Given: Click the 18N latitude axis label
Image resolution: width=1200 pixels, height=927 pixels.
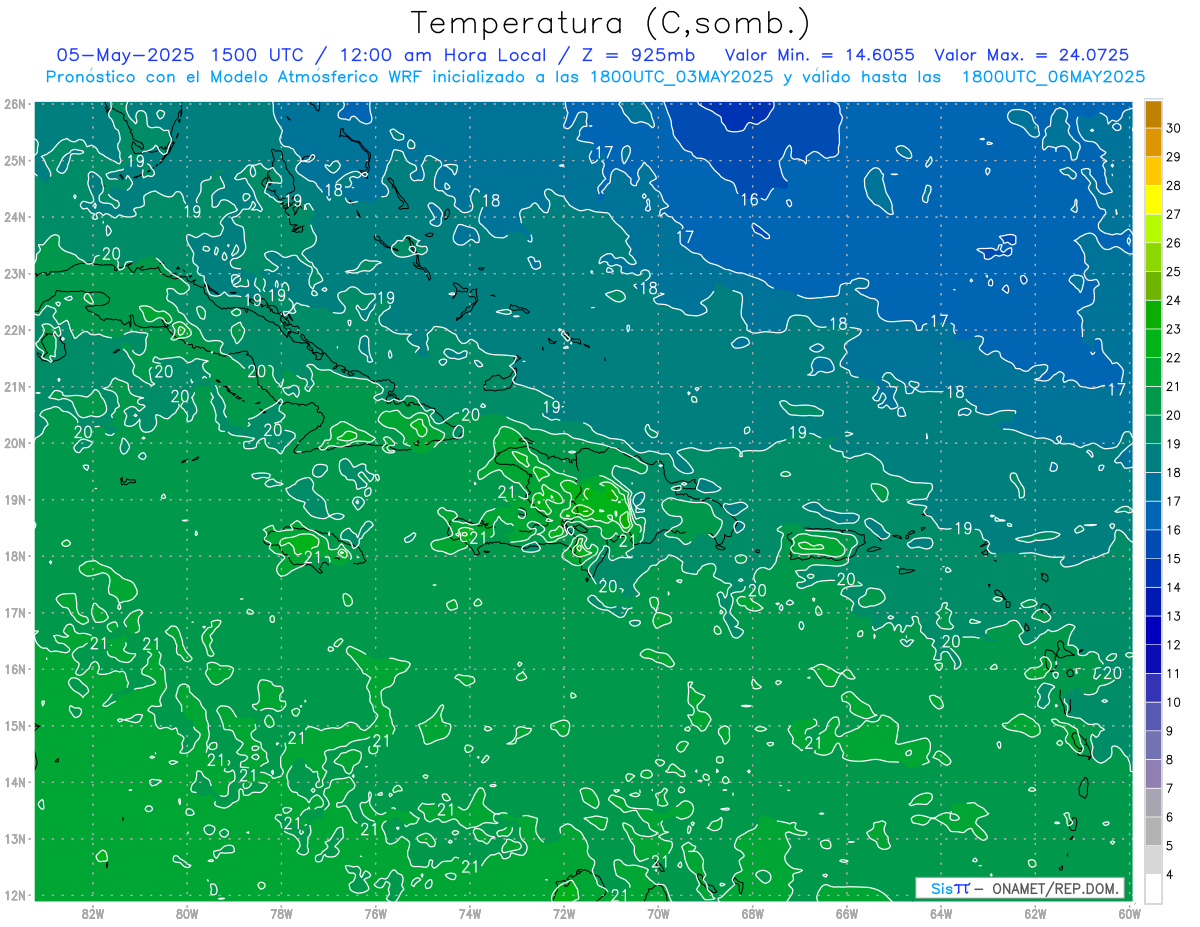Looking at the screenshot, I should [x=16, y=556].
